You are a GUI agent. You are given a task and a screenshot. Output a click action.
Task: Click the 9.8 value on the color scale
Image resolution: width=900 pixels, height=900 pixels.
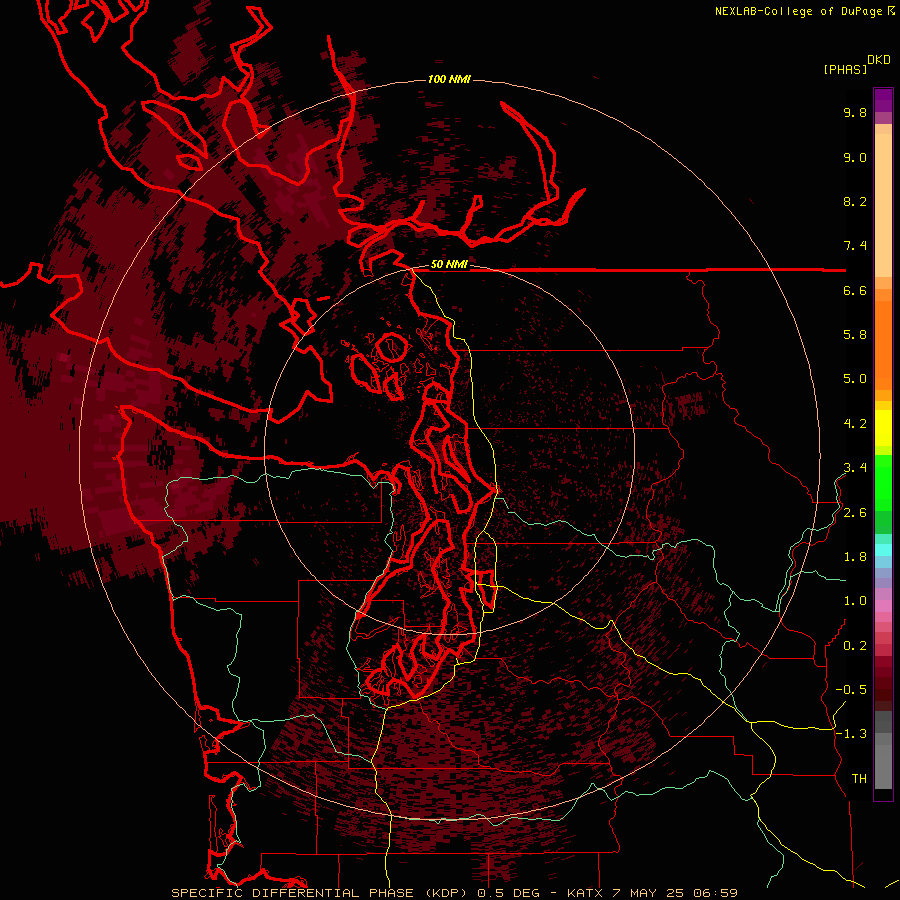click(x=855, y=112)
